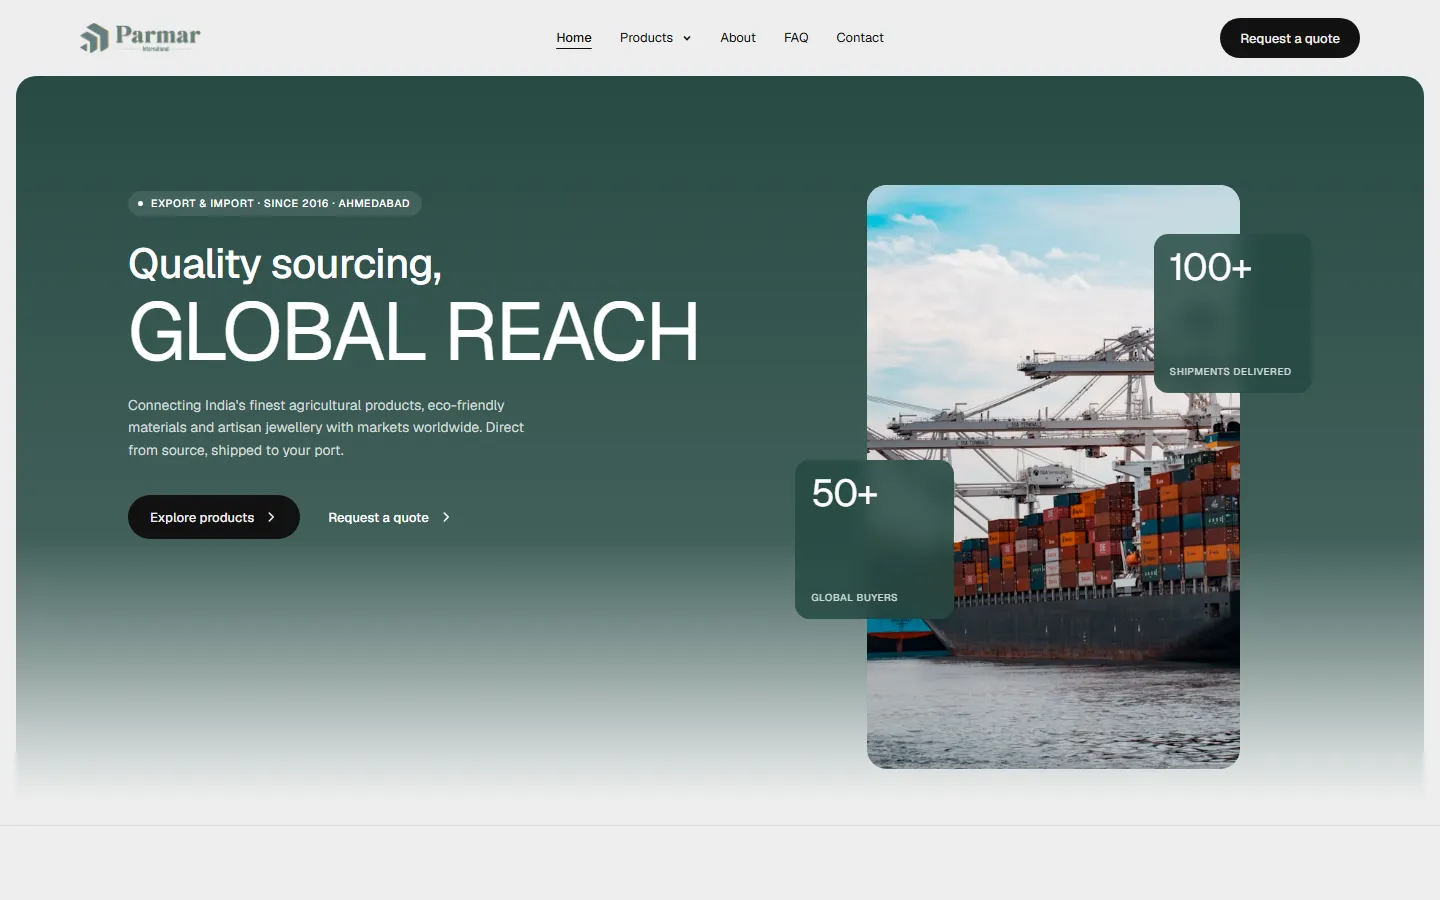This screenshot has width=1440, height=900.
Task: Navigate to the FAQ page
Action: pyautogui.click(x=796, y=38)
